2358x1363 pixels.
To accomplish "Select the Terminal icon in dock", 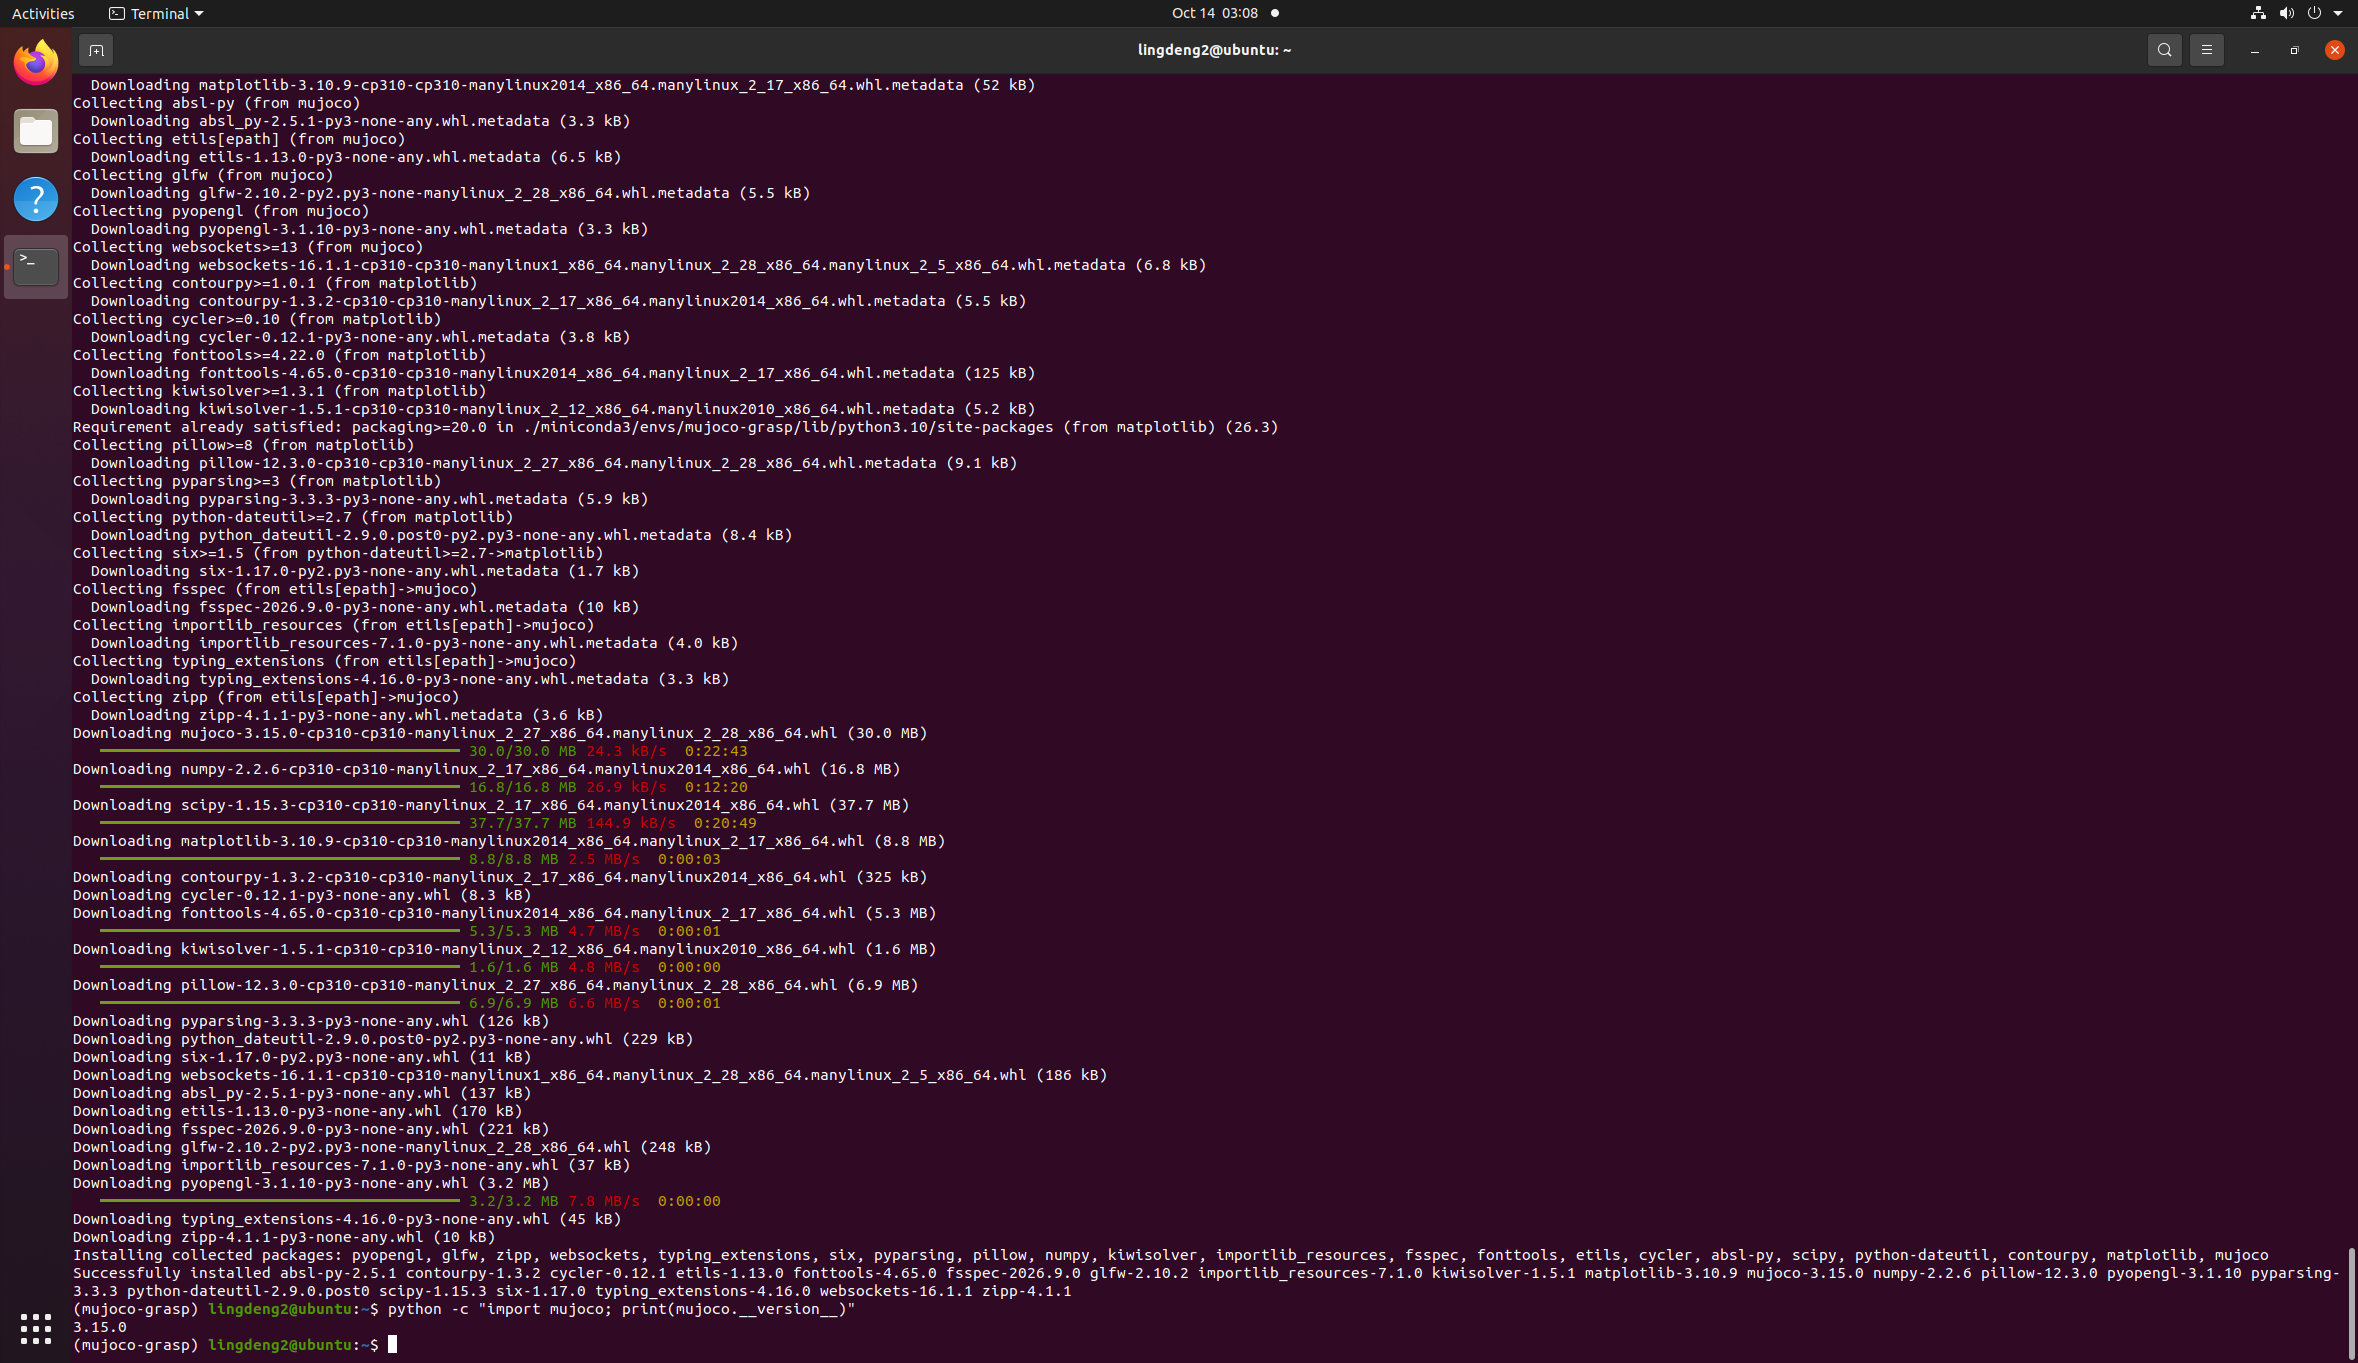I will [36, 267].
